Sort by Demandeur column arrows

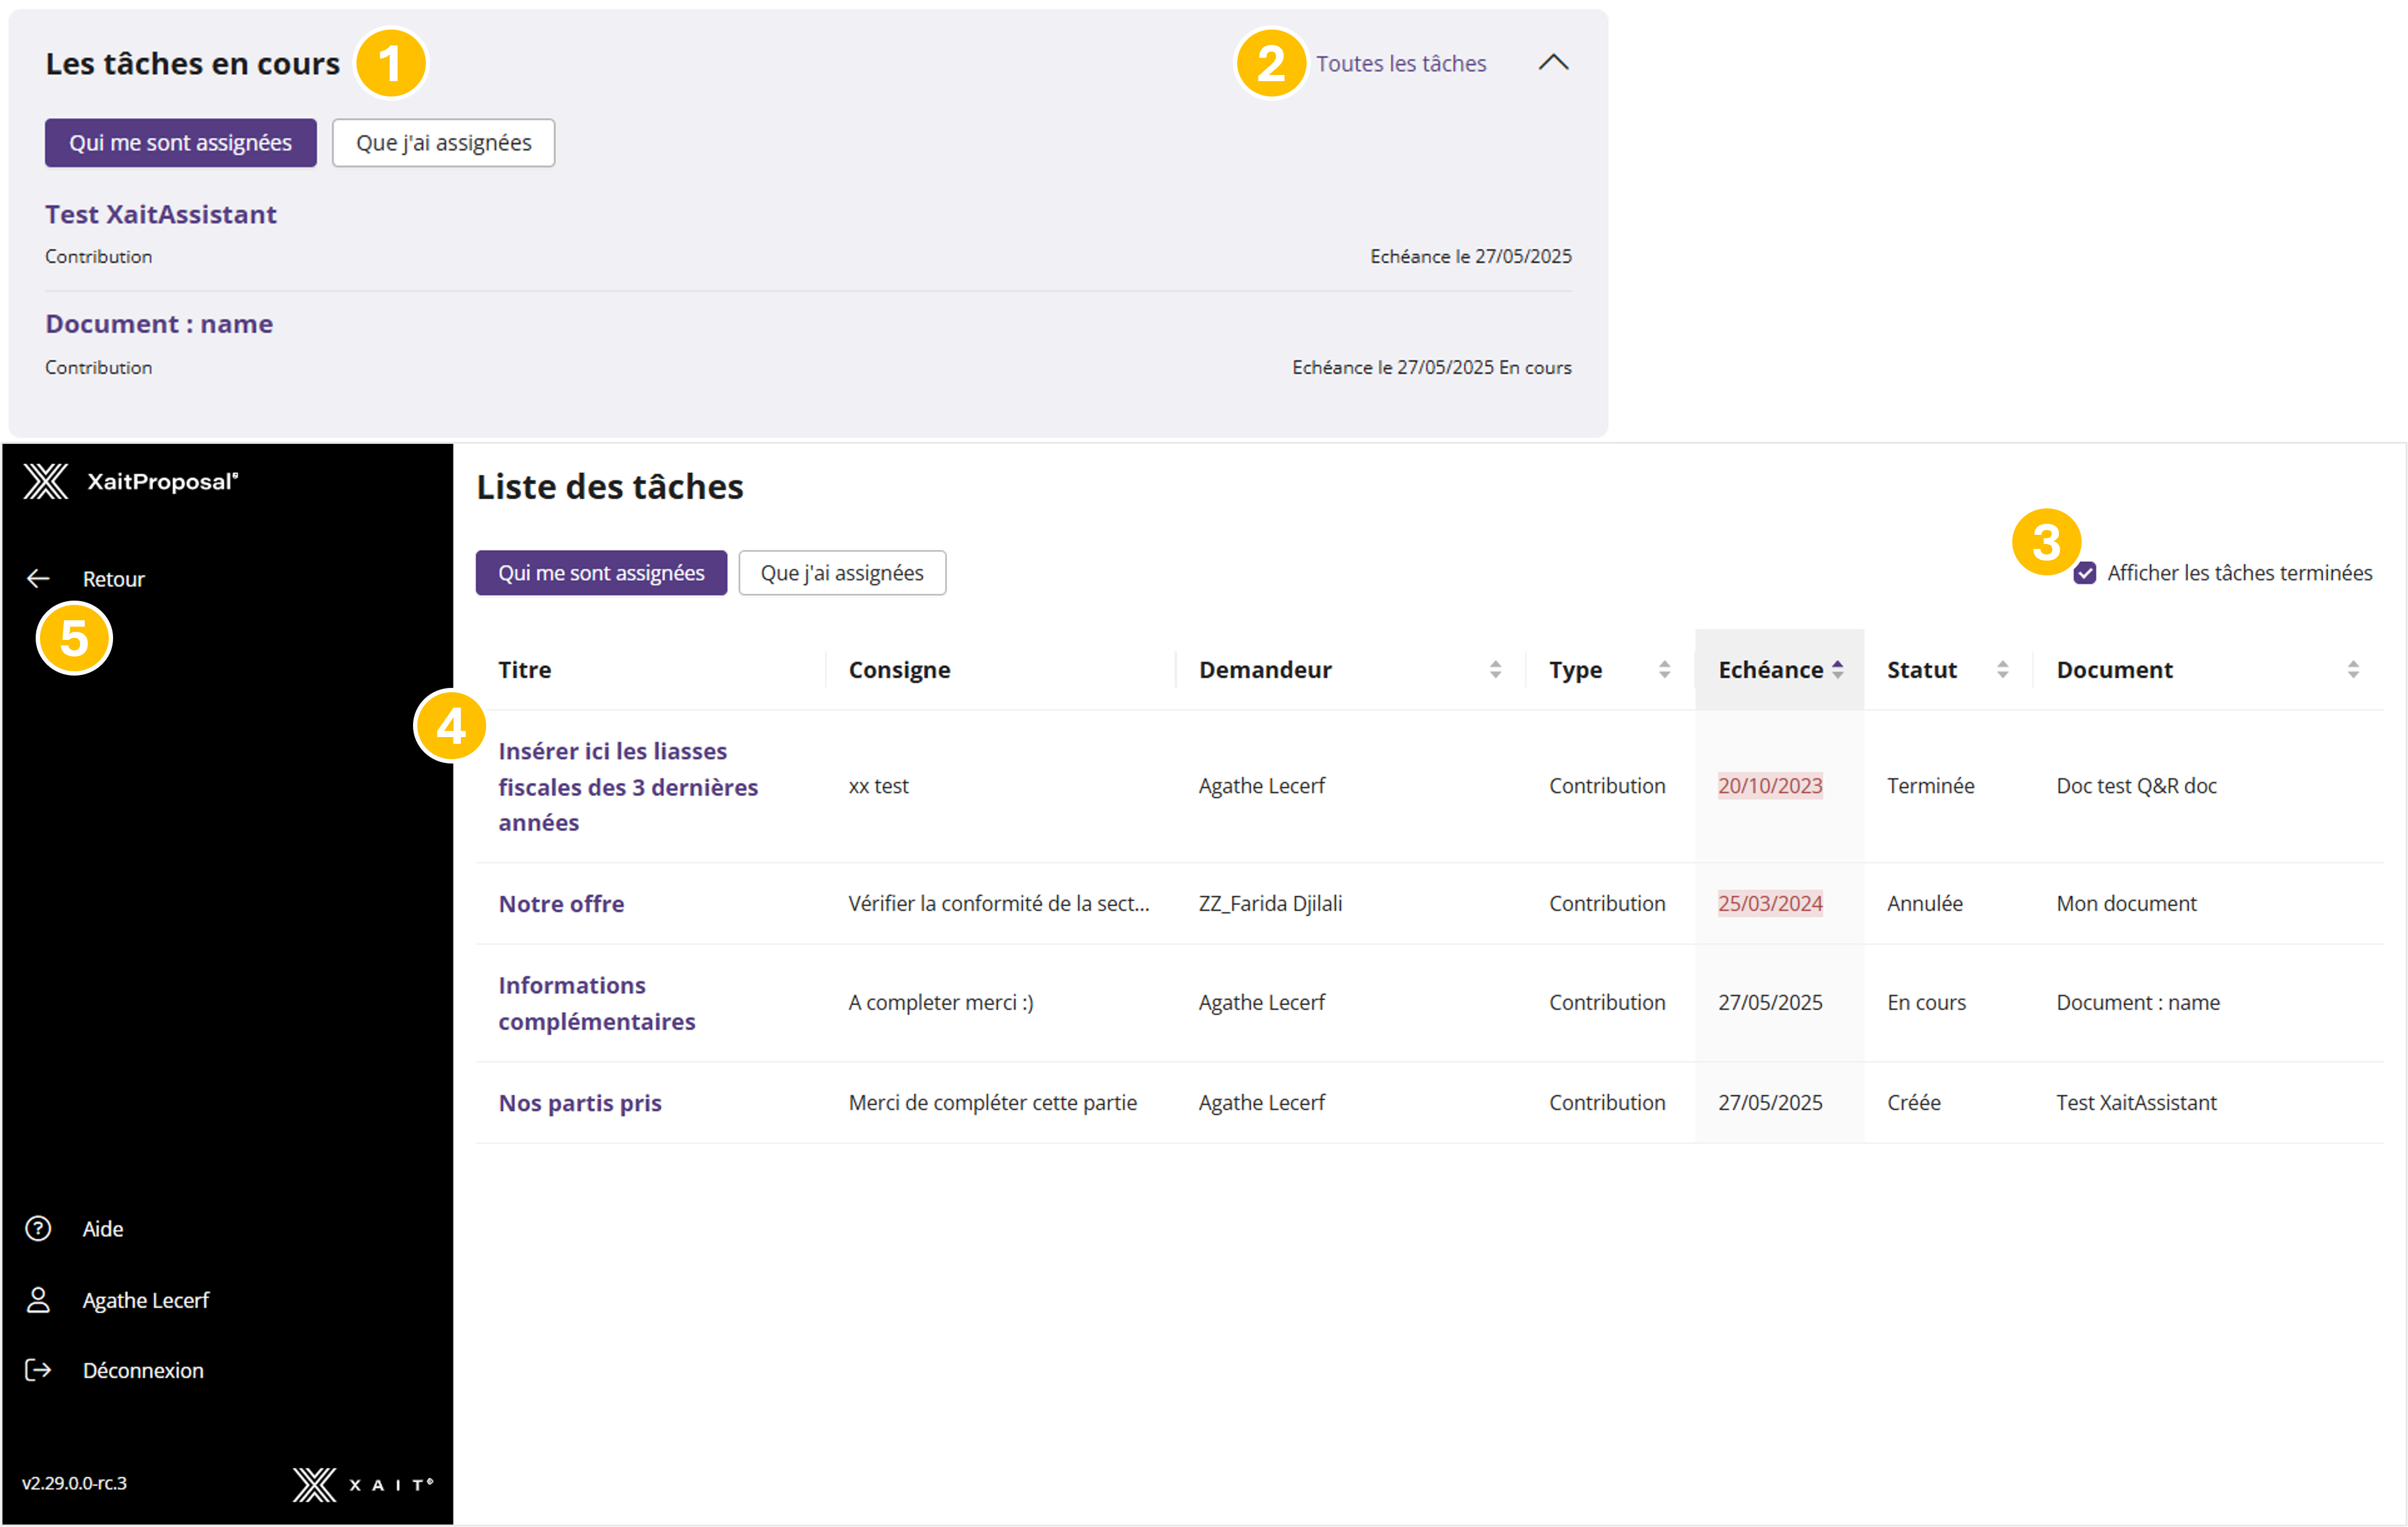pyautogui.click(x=1495, y=670)
